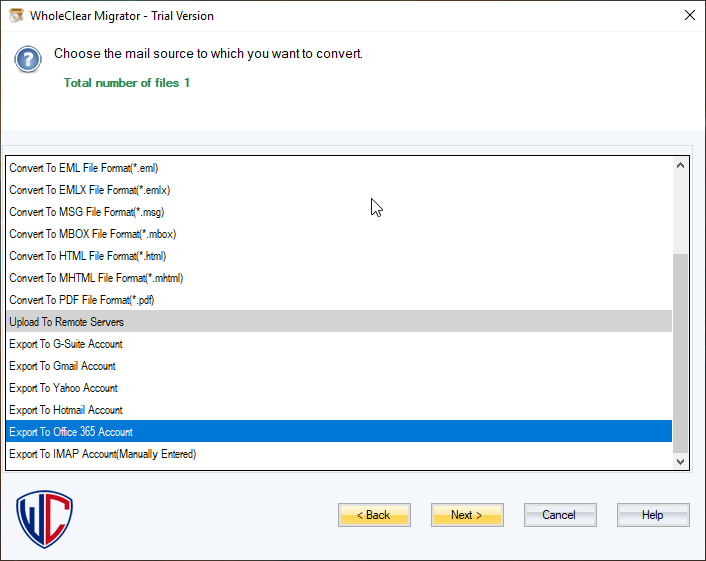Select Export To G-Suite Account
This screenshot has height=561, width=706.
(66, 344)
